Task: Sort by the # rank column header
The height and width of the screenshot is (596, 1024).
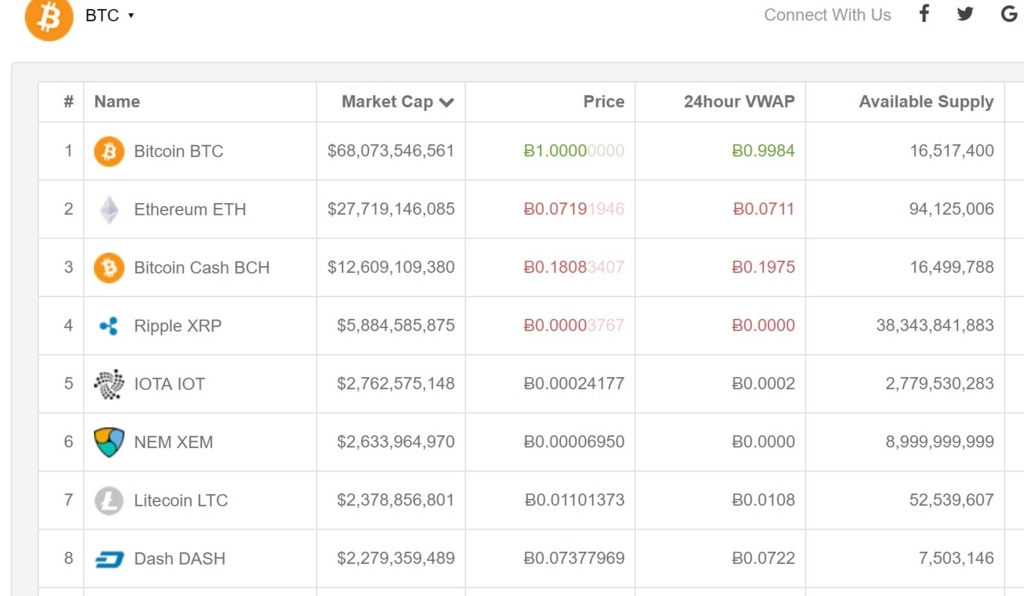Action: pyautogui.click(x=69, y=102)
